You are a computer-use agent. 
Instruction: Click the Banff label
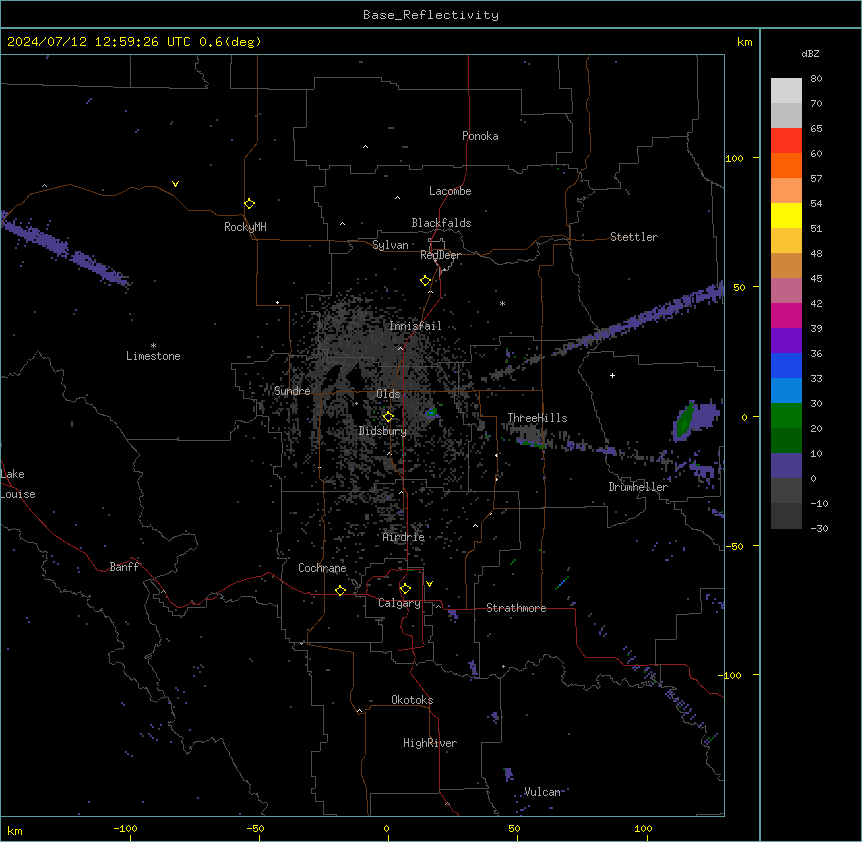[124, 567]
